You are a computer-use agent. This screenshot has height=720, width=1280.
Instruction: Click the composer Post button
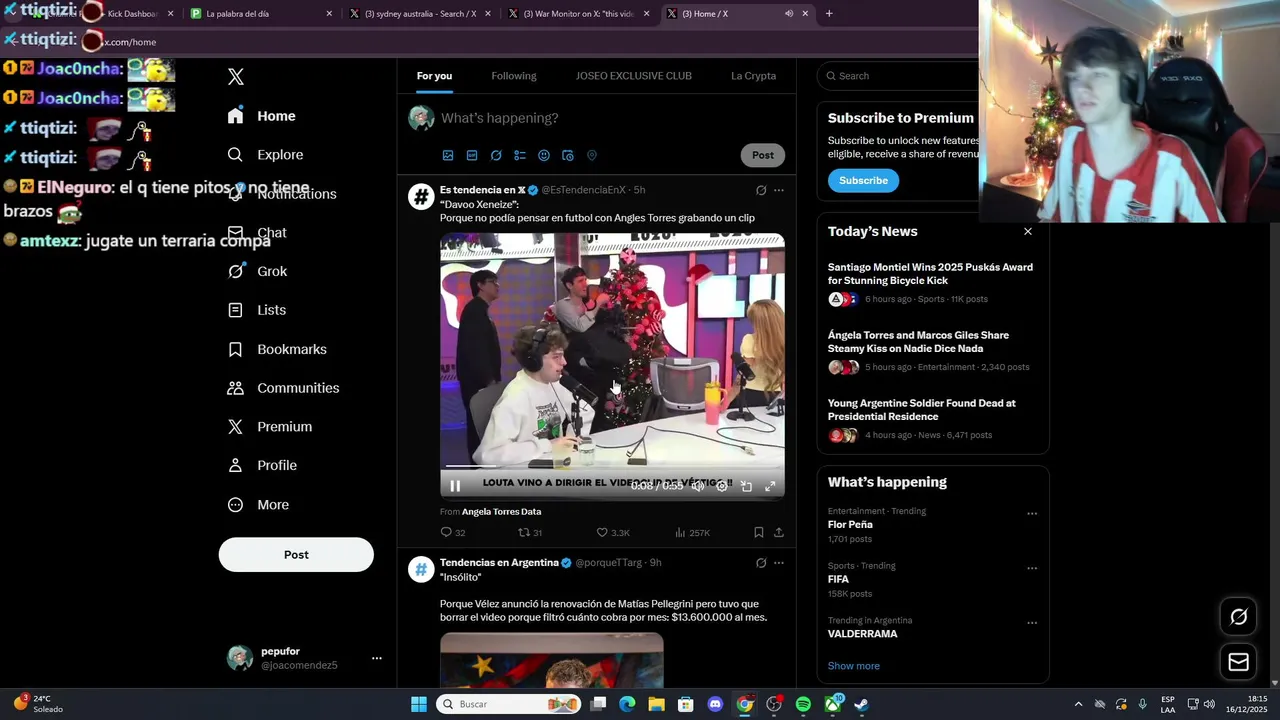point(763,155)
